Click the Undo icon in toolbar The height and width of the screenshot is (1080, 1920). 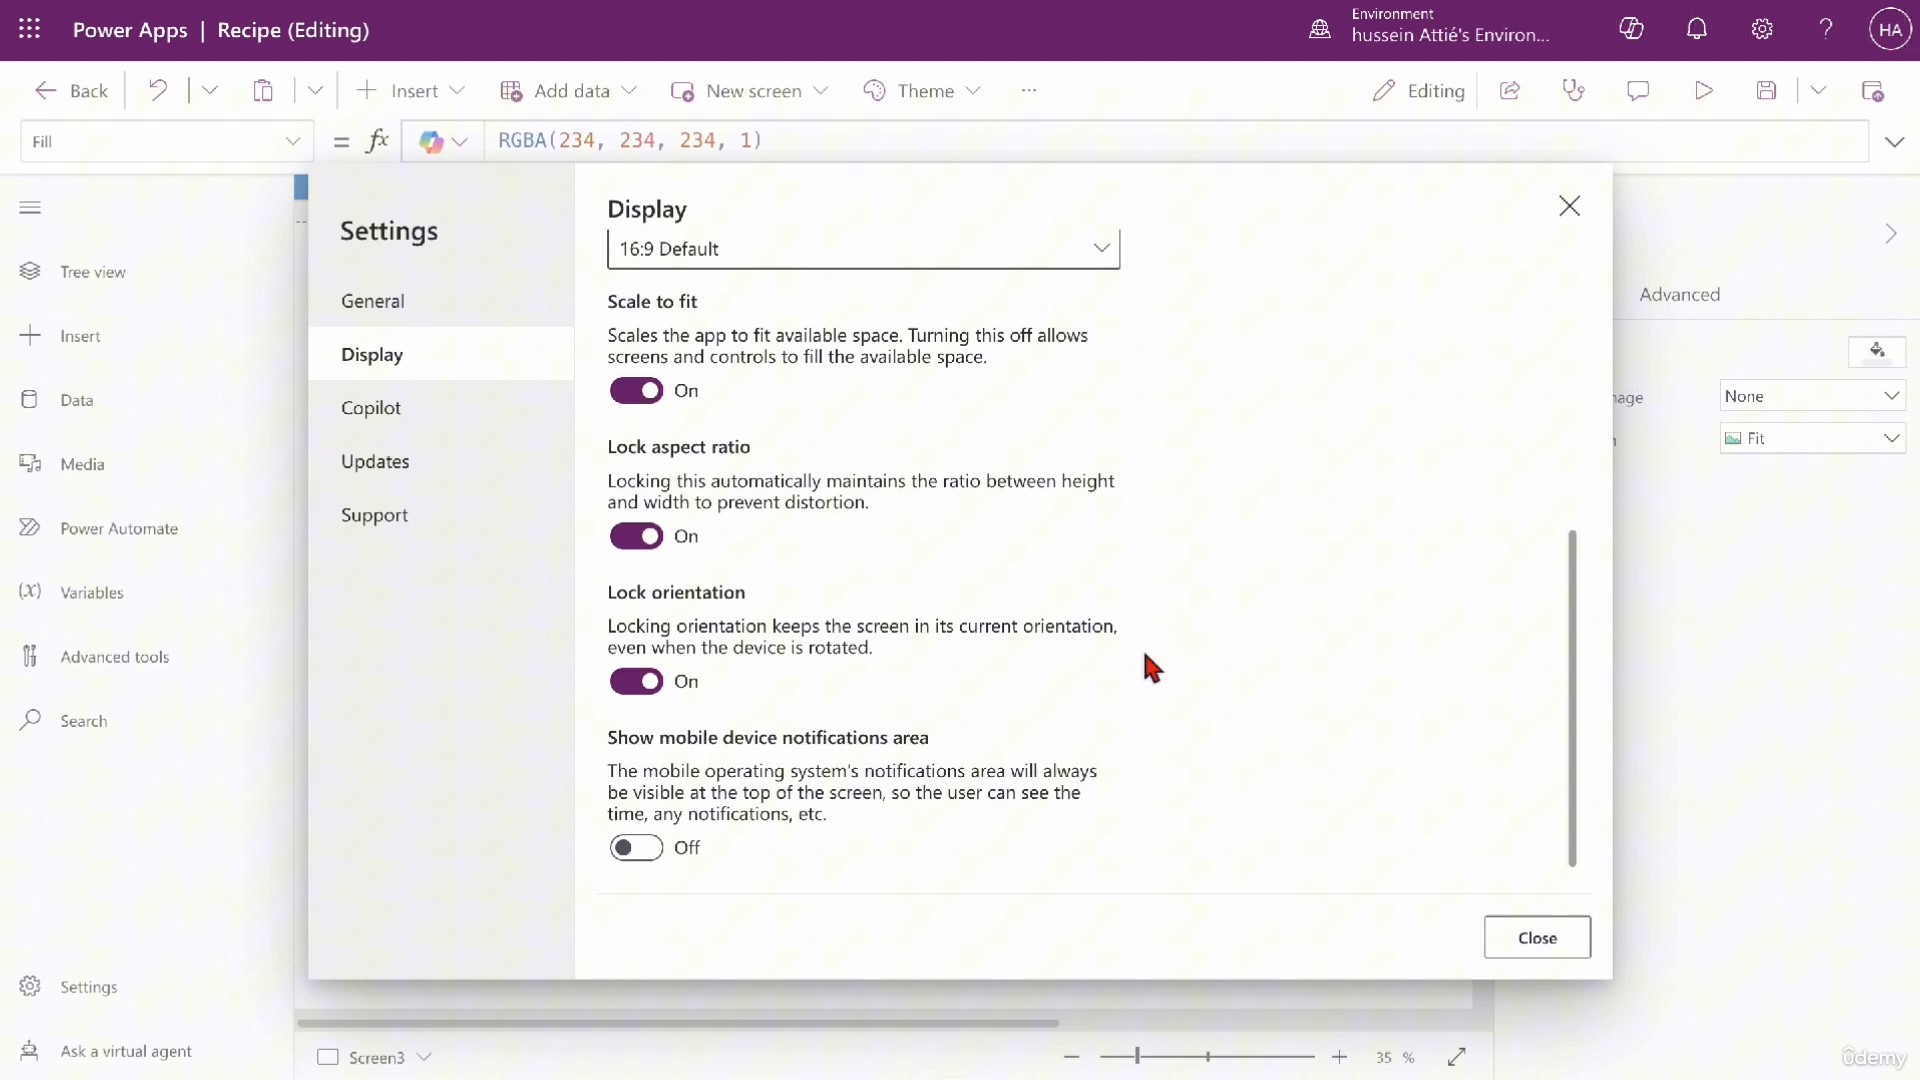tap(158, 91)
